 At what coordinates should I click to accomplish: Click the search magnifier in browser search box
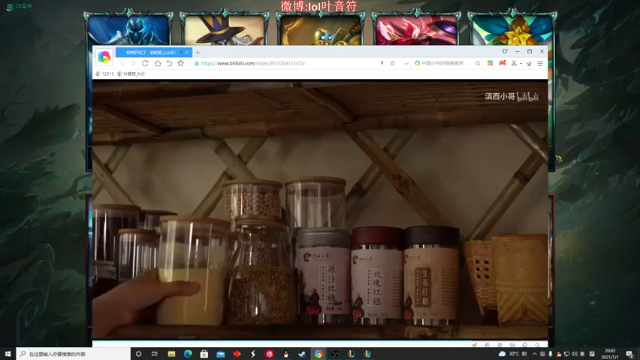477,63
